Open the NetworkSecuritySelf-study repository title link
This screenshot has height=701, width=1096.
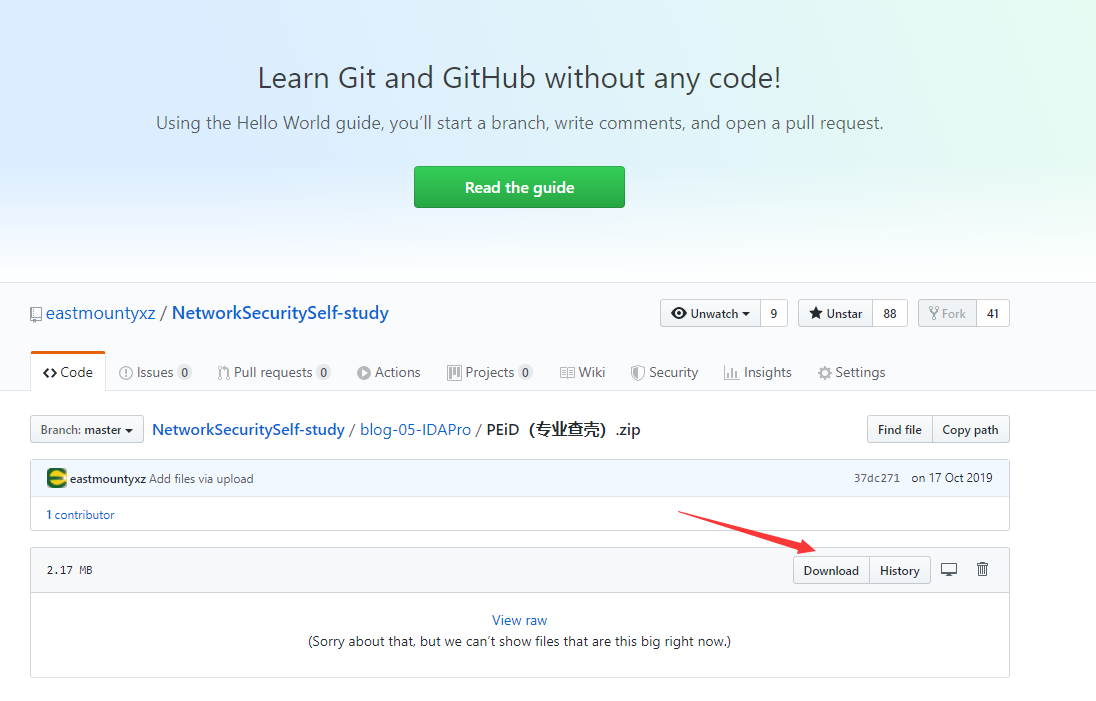[280, 313]
